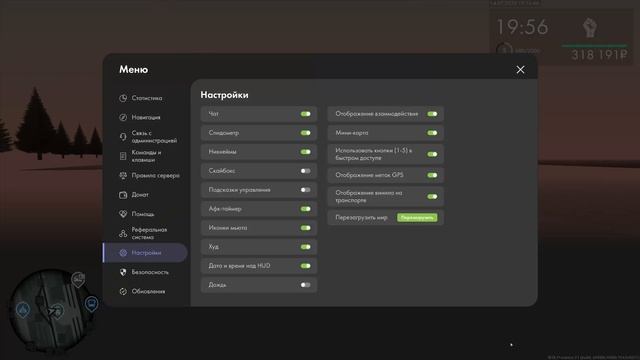The height and width of the screenshot is (360, 640).
Task: Click the Навигация compass icon
Action: [x=123, y=118]
